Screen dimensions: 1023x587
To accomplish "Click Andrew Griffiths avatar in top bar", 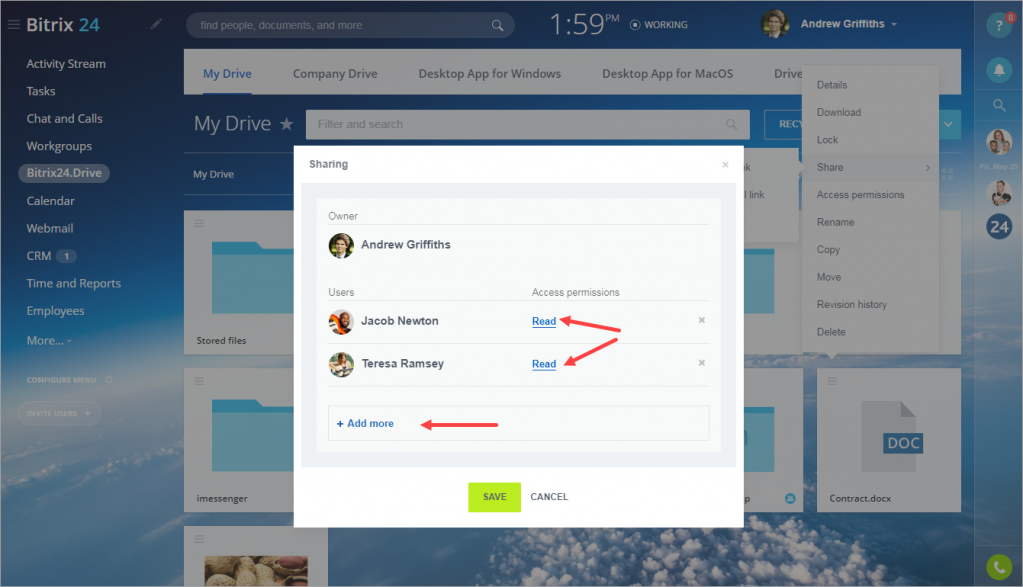I will (775, 24).
